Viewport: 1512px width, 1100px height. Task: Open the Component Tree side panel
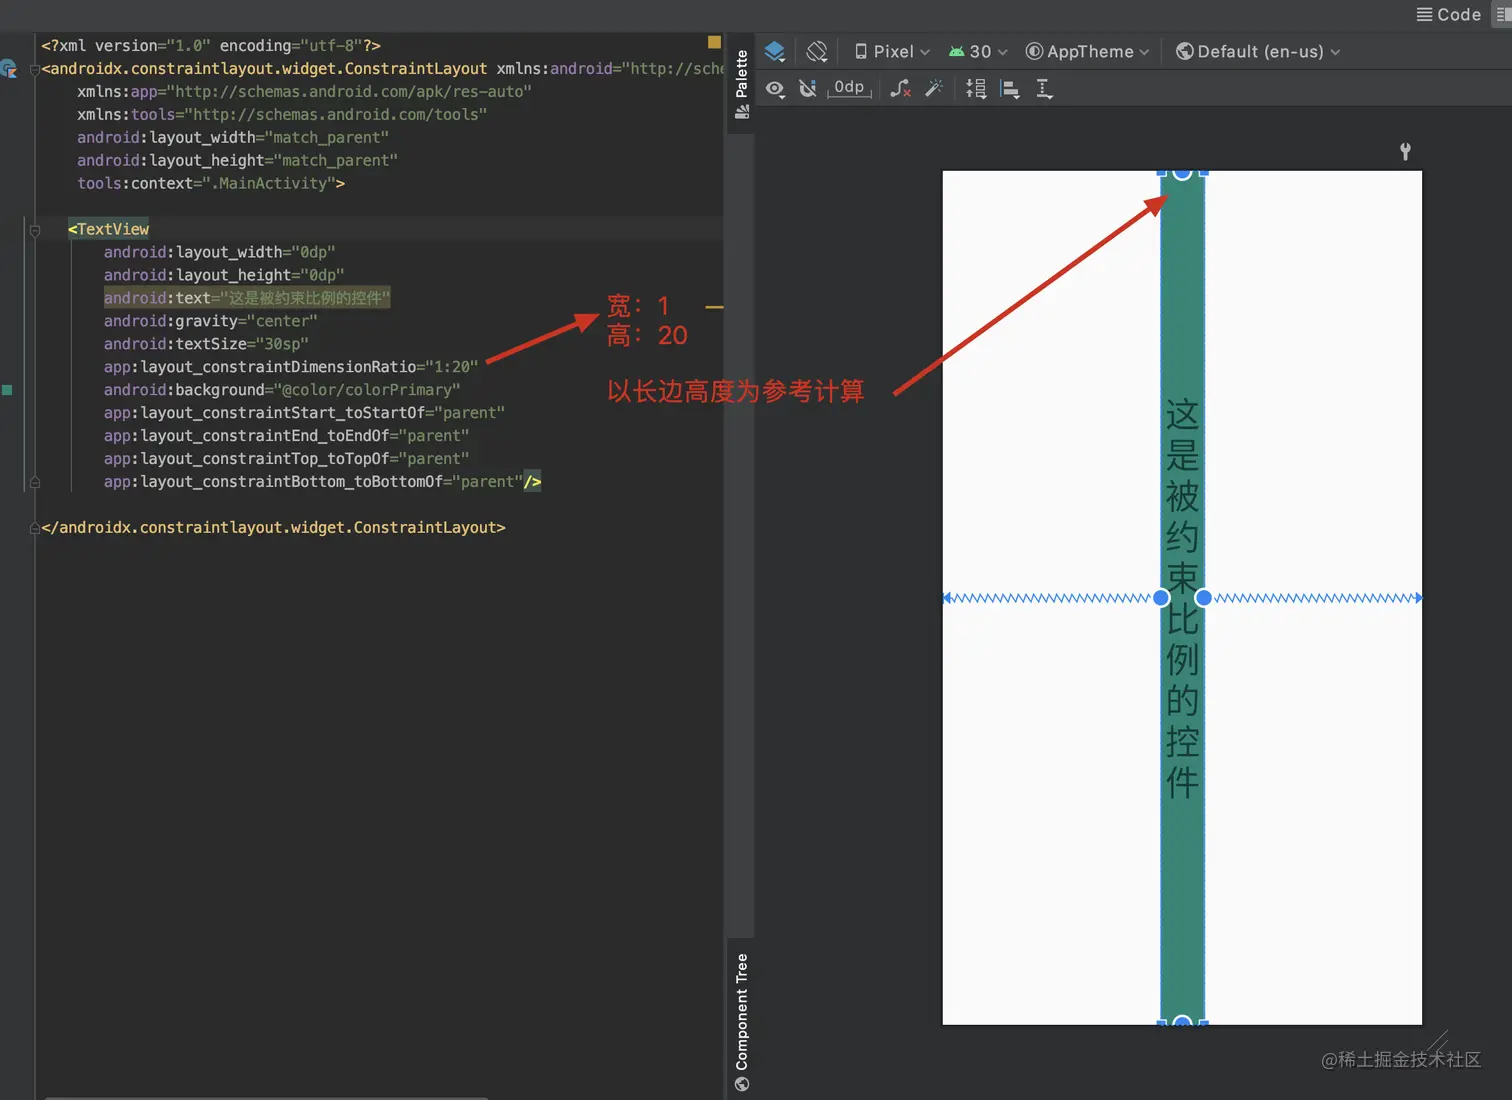741,1022
